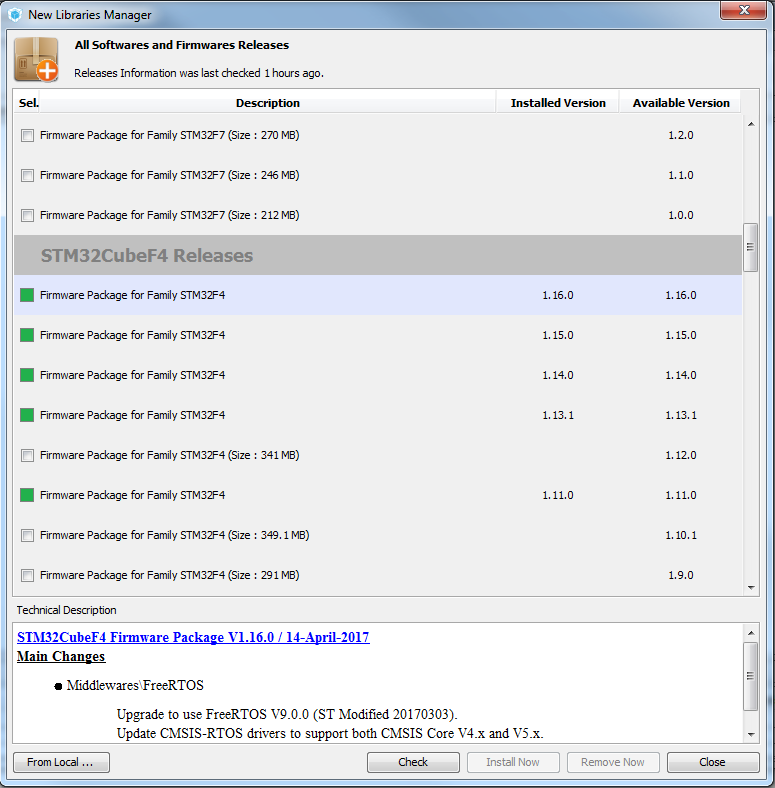Click the Main Changes heading
775x788 pixels.
coord(61,656)
